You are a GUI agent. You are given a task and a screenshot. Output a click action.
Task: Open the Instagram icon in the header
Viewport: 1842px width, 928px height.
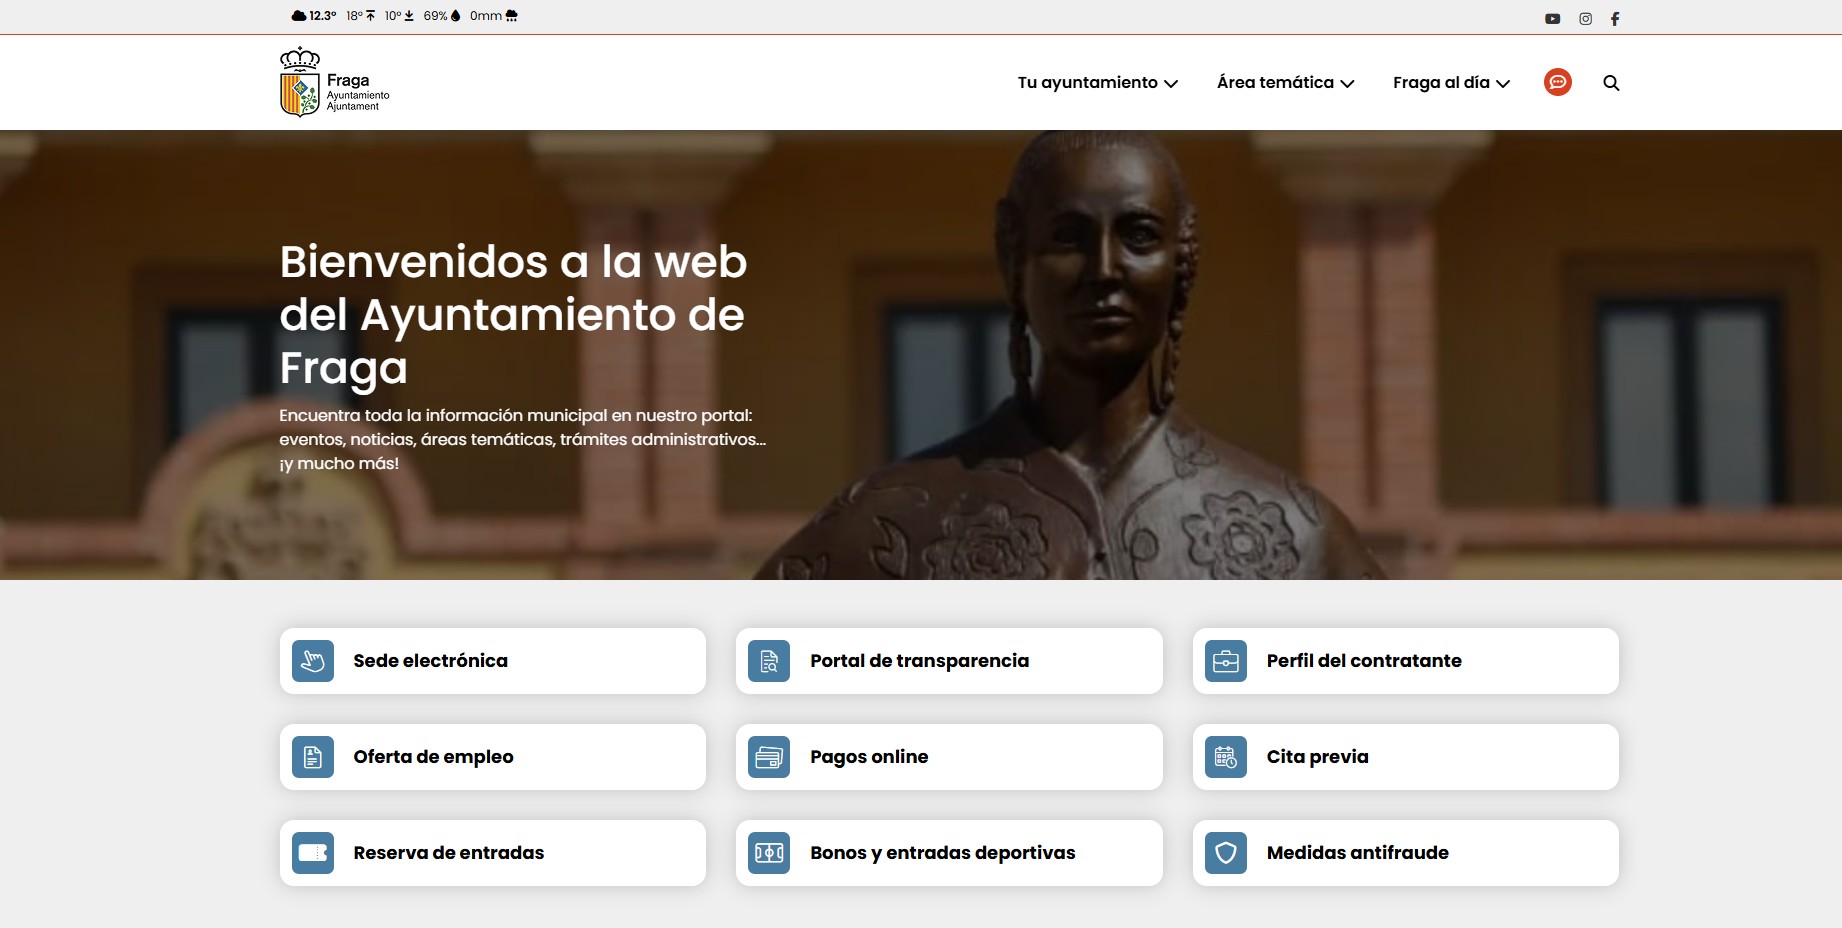pos(1584,18)
